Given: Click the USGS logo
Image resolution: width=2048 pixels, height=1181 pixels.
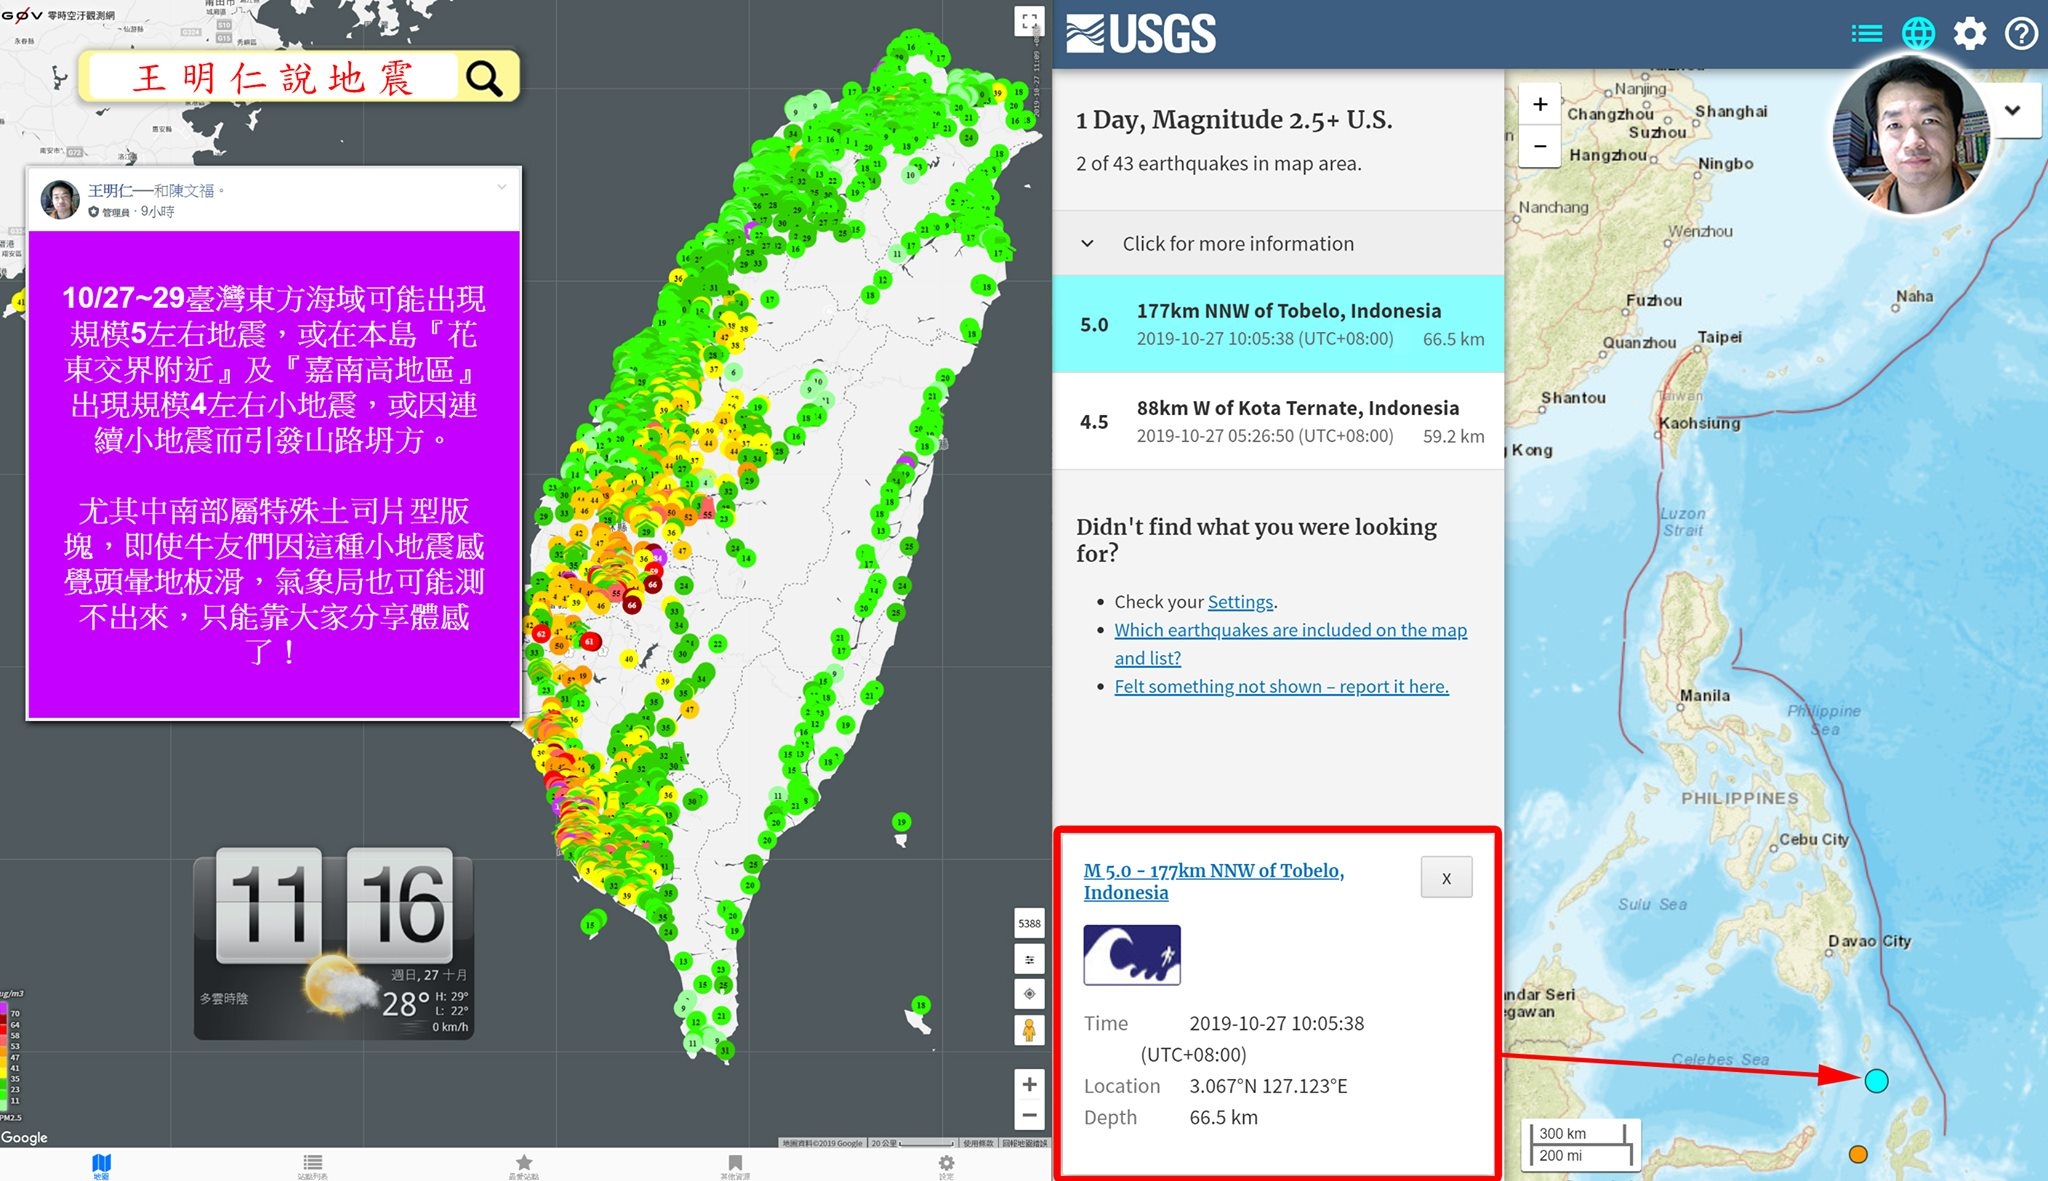Looking at the screenshot, I should pyautogui.click(x=1141, y=34).
